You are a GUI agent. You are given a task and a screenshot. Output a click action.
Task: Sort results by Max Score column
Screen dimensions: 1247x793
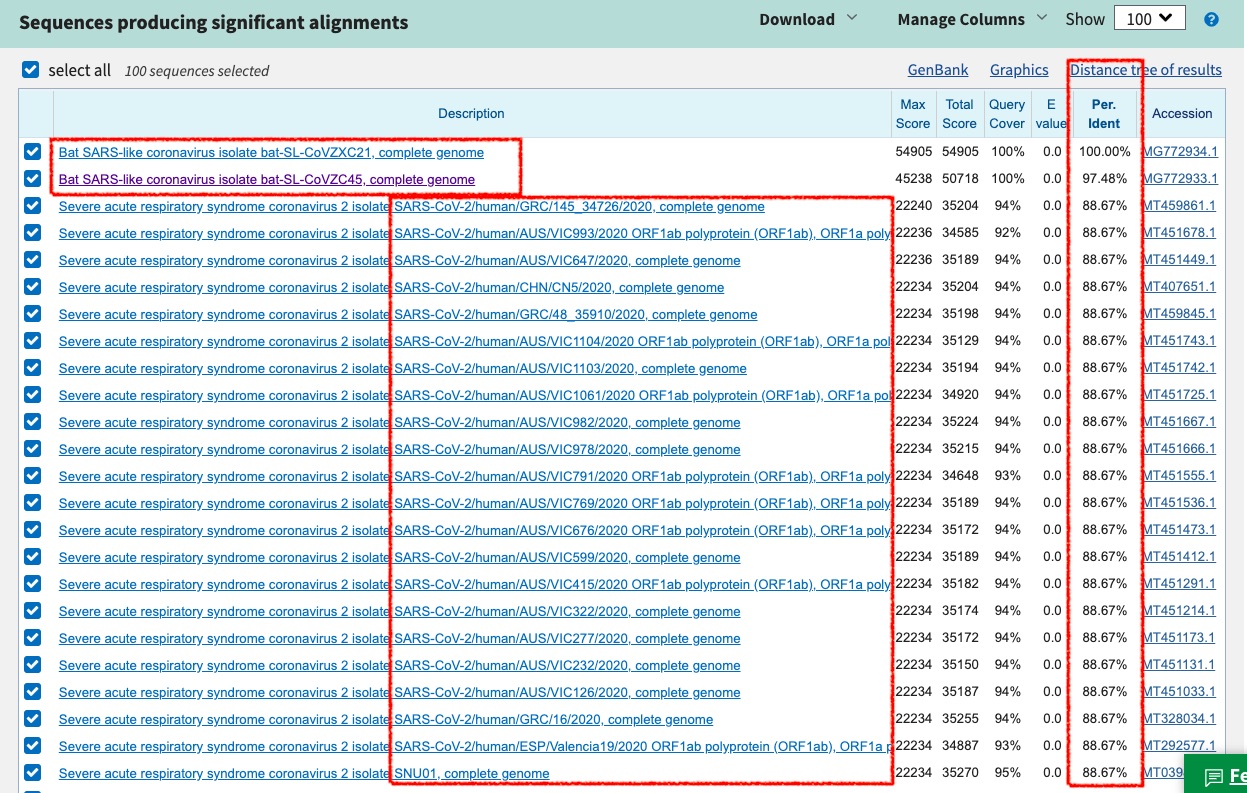coord(913,113)
